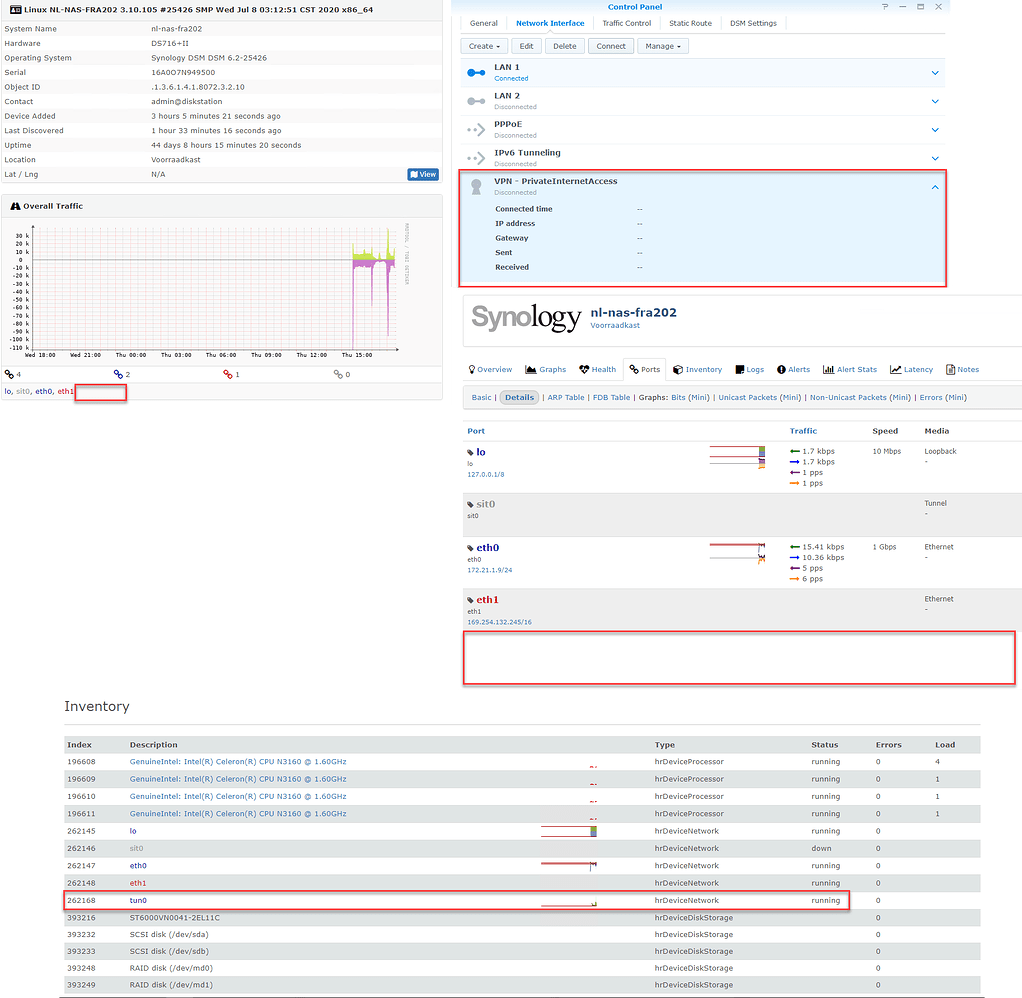The width and height of the screenshot is (1022, 998).
Task: Select the Ports tab
Action: pyautogui.click(x=645, y=370)
